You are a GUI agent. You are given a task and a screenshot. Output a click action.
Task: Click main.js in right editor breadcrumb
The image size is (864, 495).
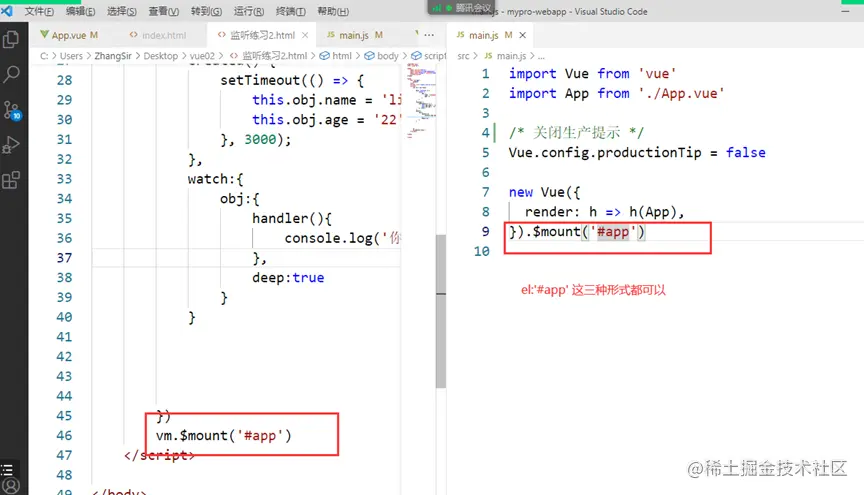[511, 56]
